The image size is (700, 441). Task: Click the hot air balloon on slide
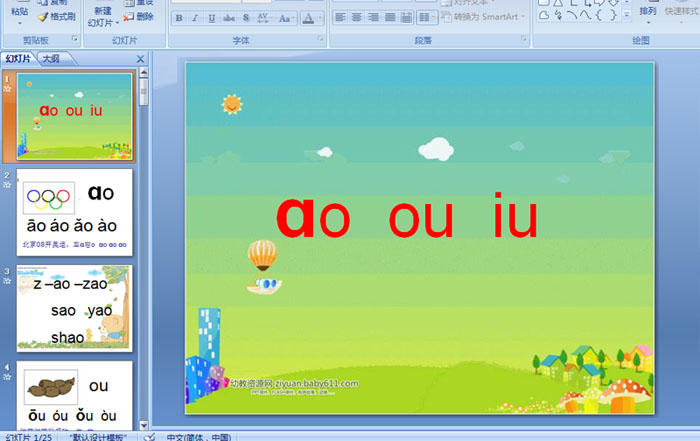coord(263,267)
